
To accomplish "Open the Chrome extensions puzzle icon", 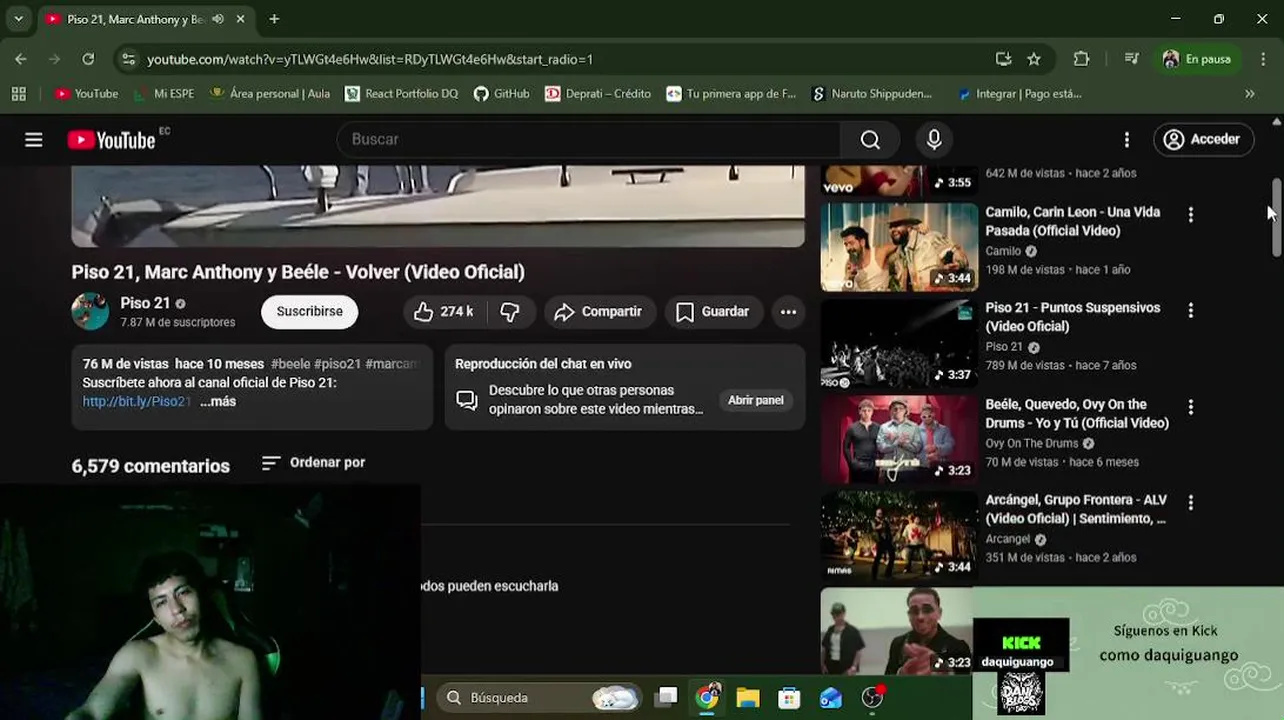I will 1081,59.
